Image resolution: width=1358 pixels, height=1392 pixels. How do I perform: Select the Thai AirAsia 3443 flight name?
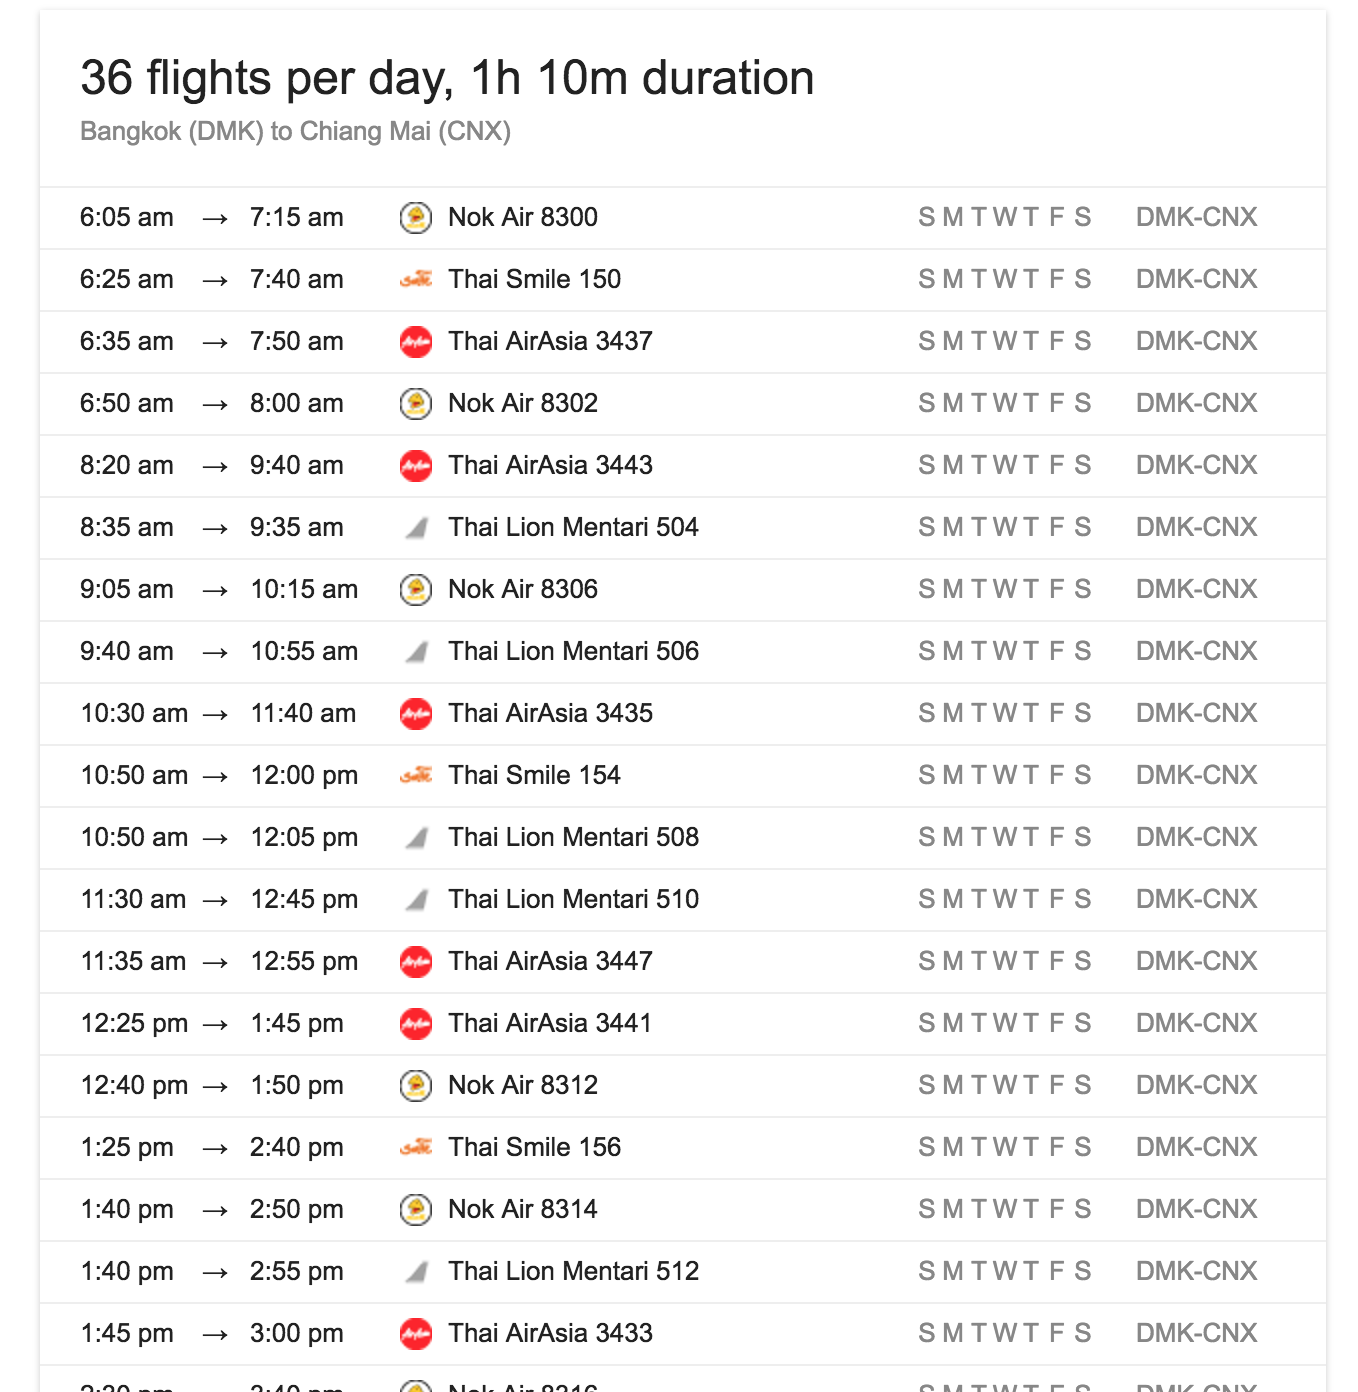pyautogui.click(x=550, y=465)
